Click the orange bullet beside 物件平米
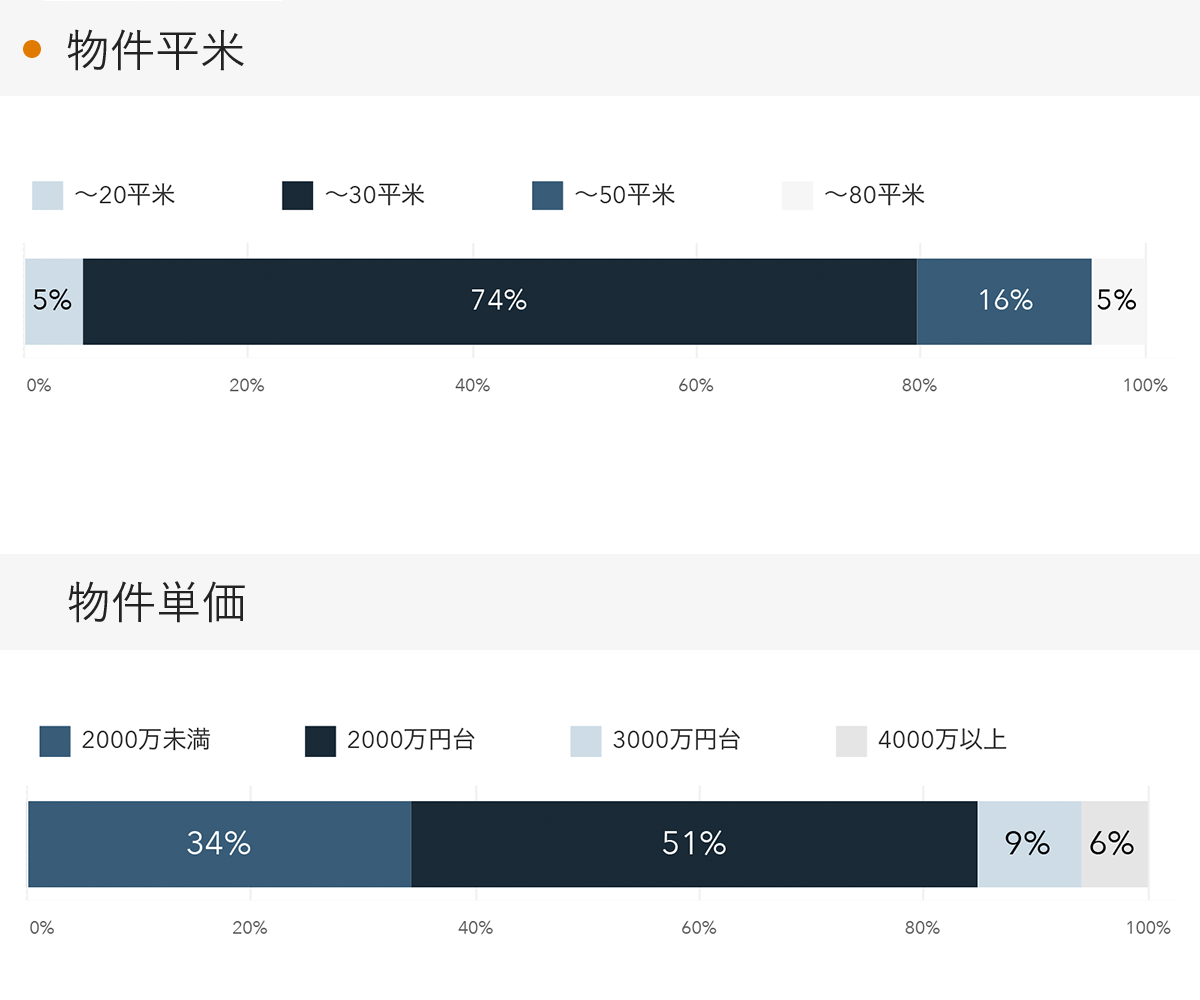Image resolution: width=1200 pixels, height=1000 pixels. (32, 49)
